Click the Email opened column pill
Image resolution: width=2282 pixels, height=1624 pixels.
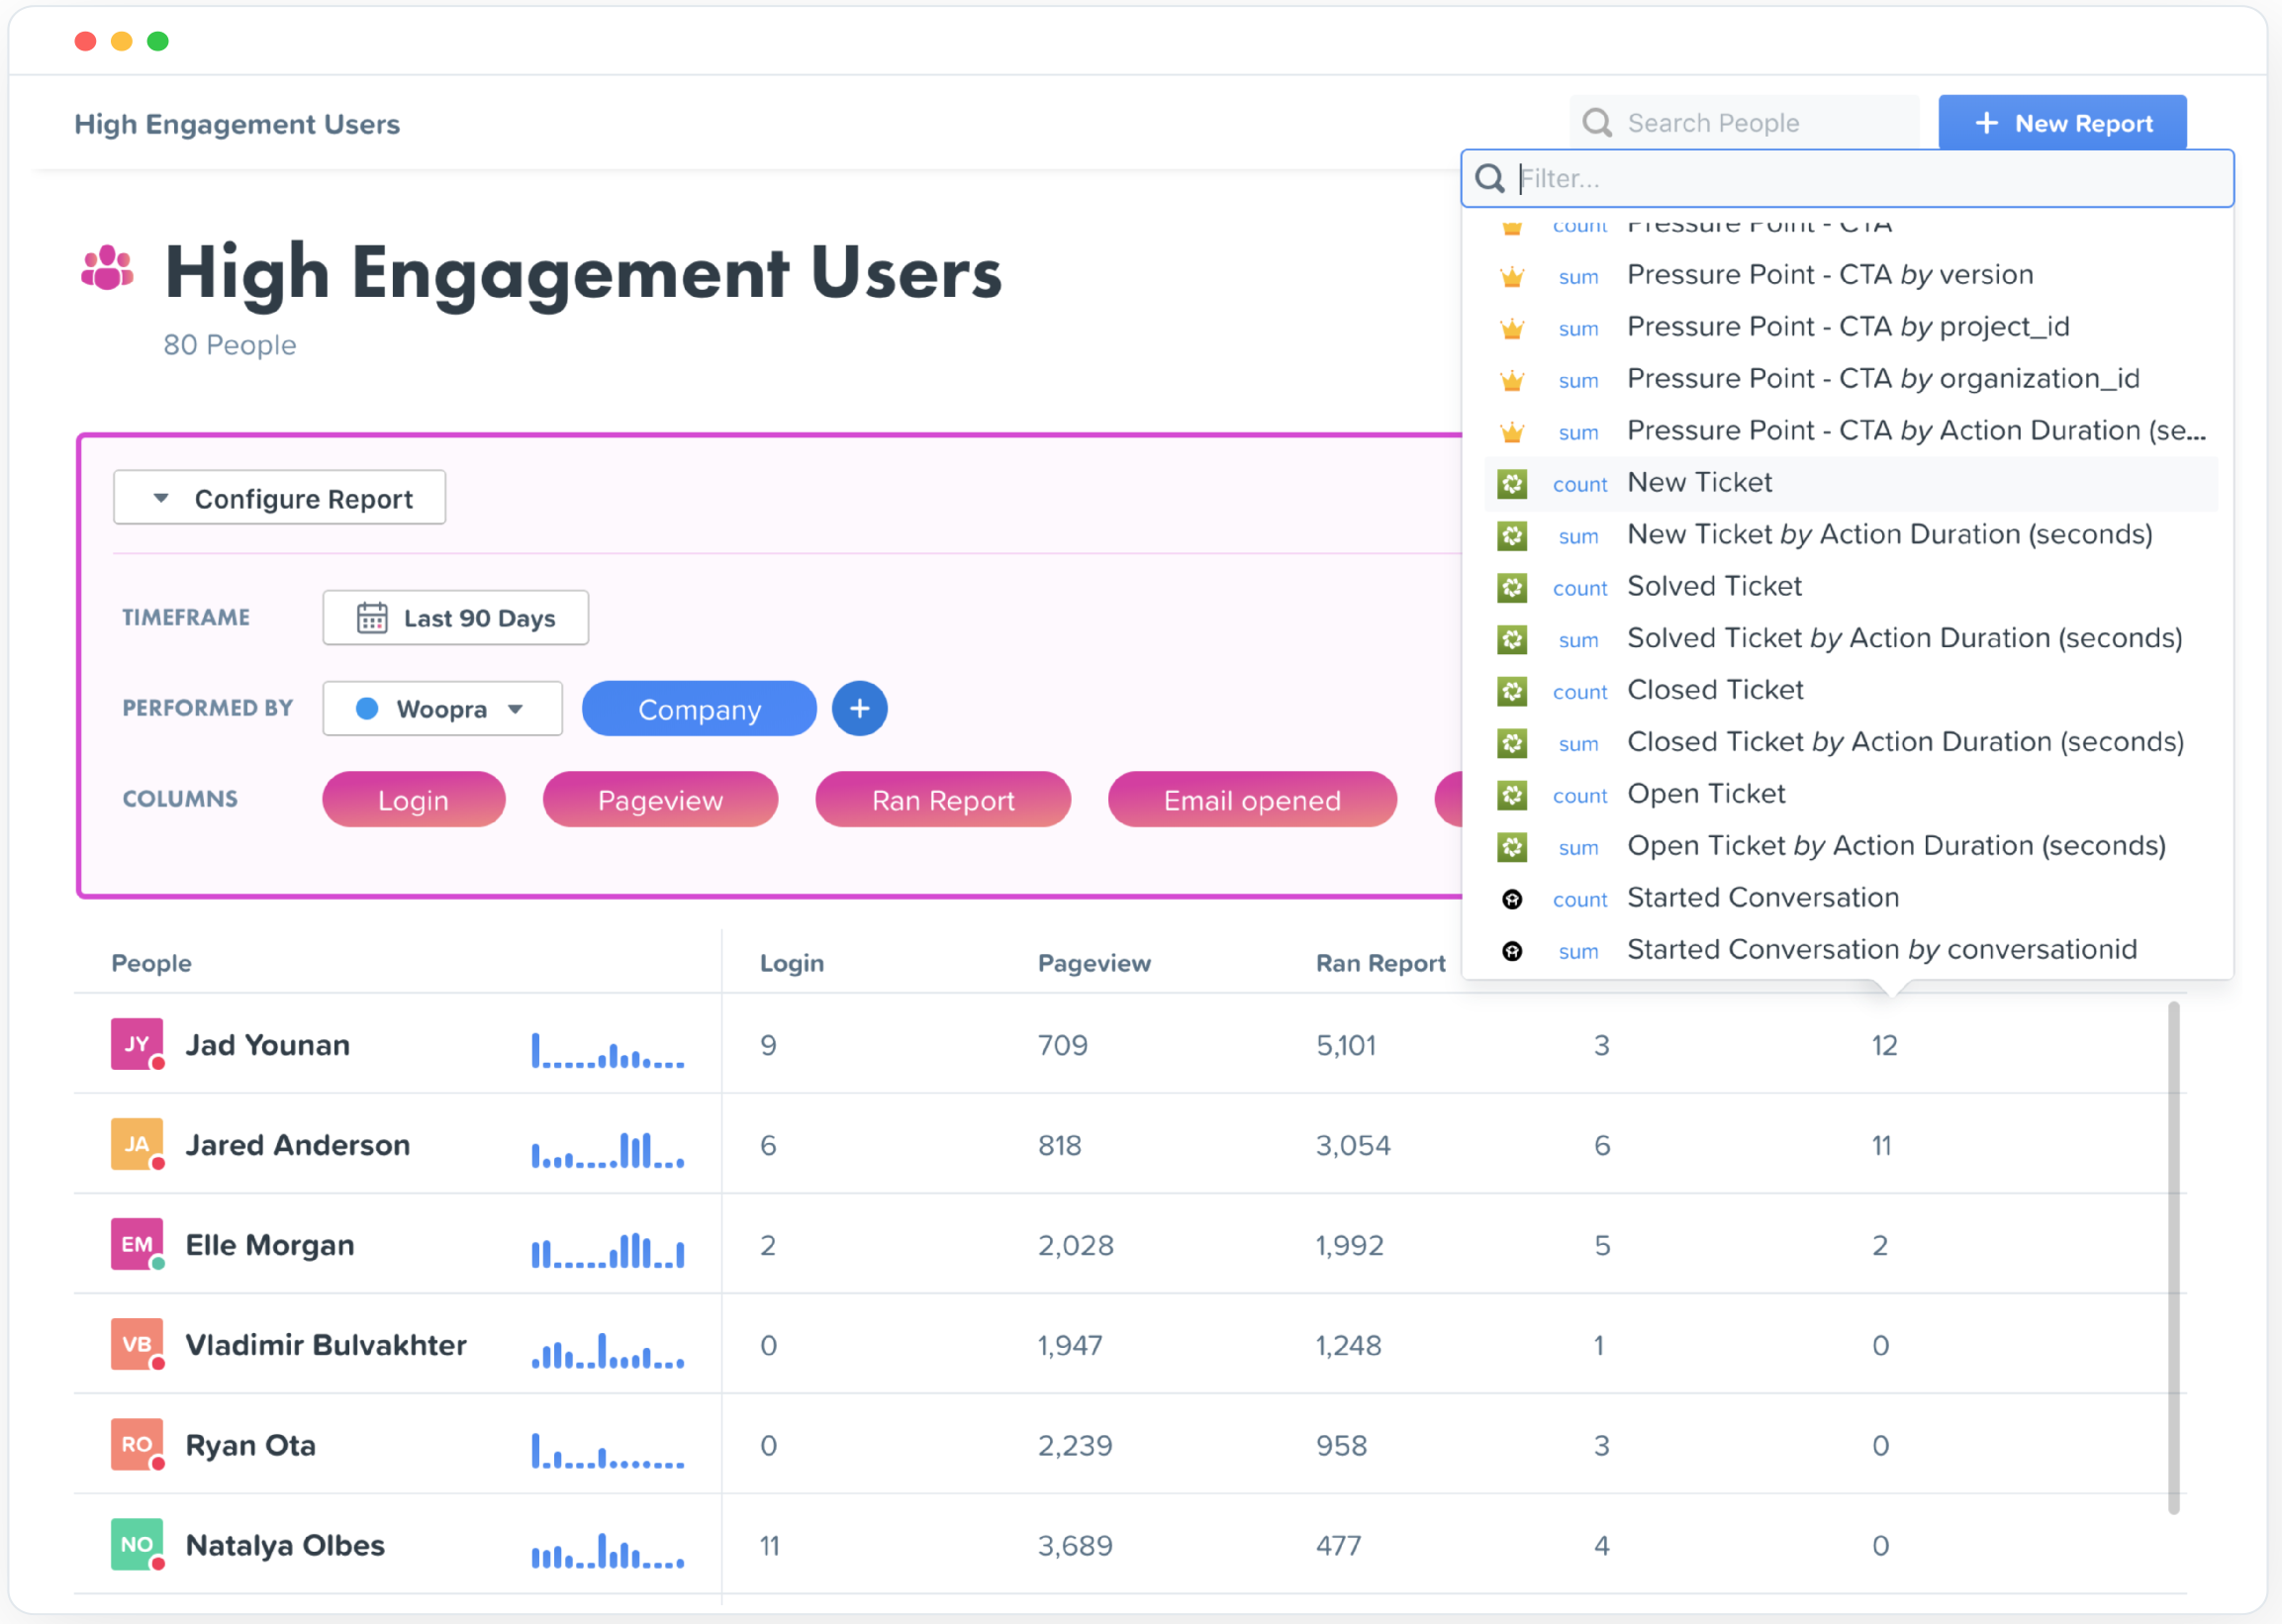coord(1252,800)
